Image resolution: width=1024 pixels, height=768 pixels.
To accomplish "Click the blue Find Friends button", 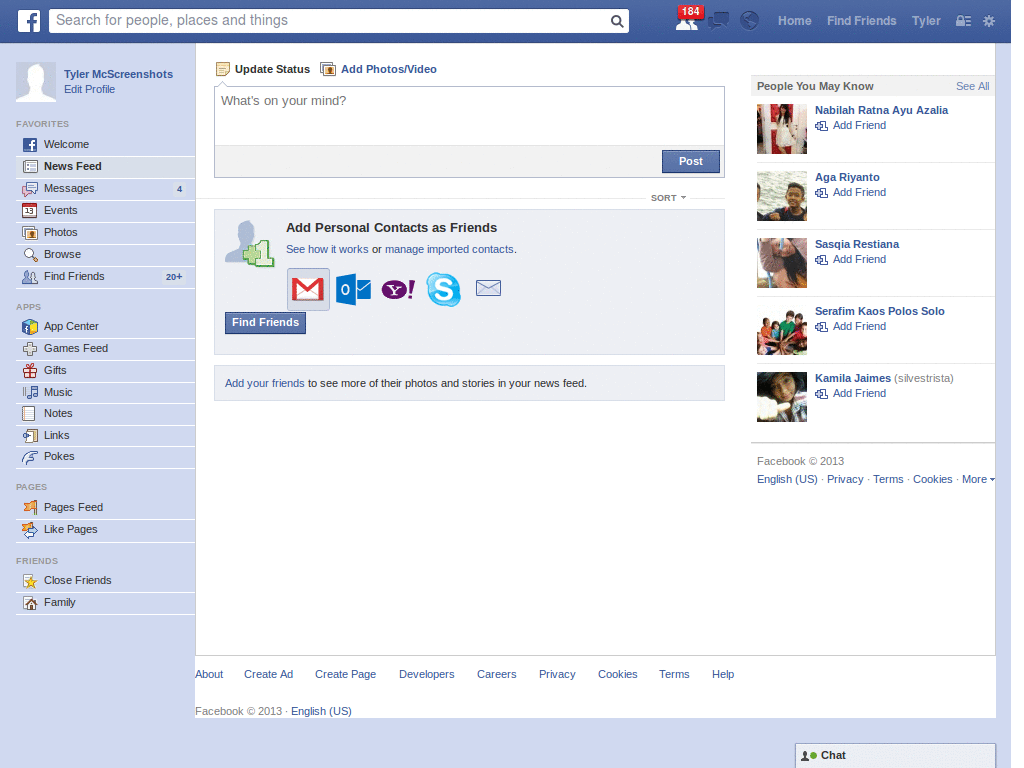I will [x=265, y=323].
